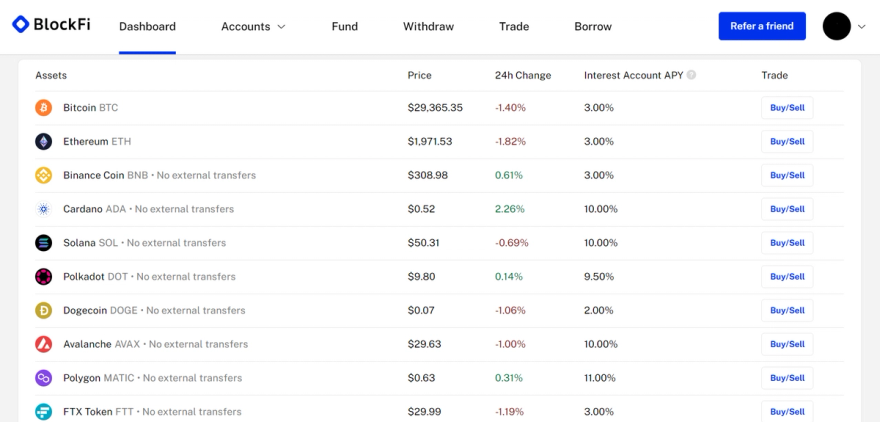Select the Polkadot DOT asset name
Image resolution: width=880 pixels, height=422 pixels.
(95, 277)
